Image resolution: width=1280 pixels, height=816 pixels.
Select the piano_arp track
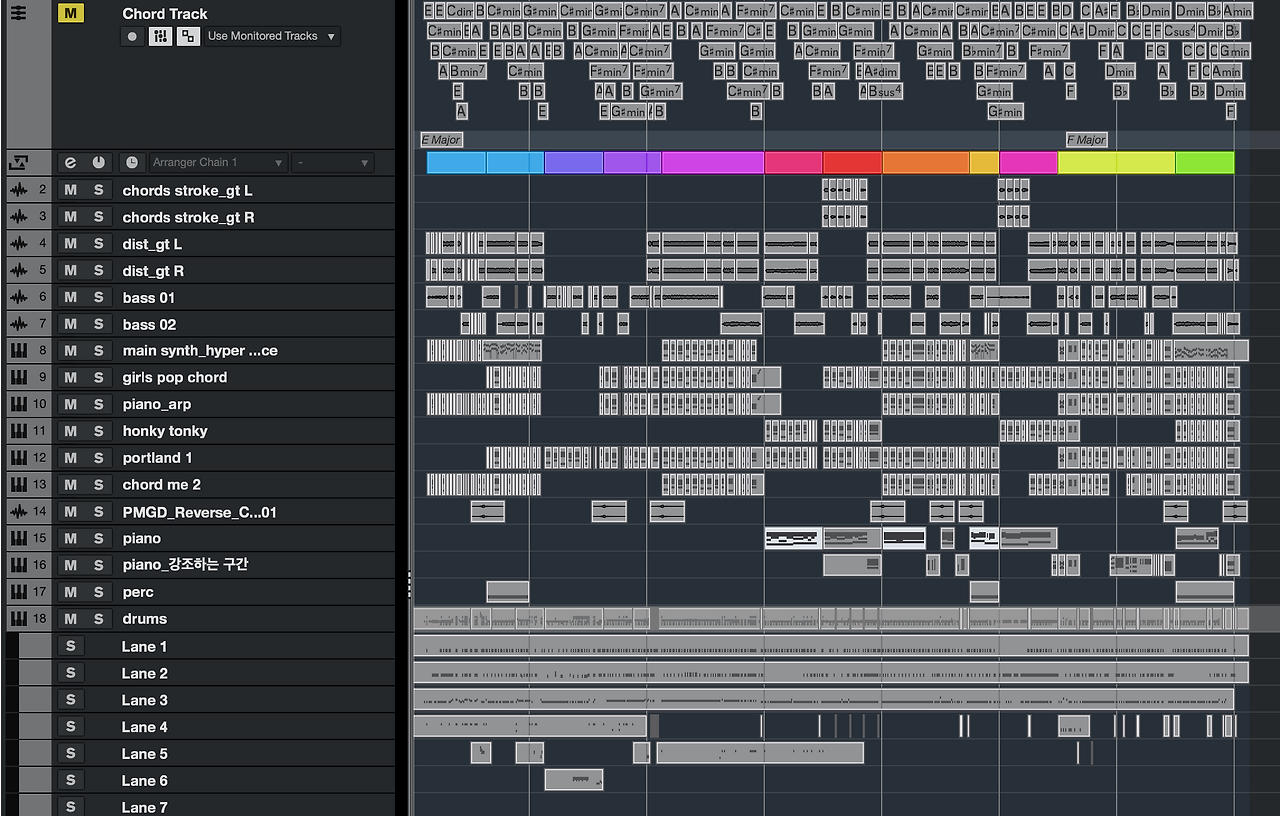pyautogui.click(x=156, y=404)
